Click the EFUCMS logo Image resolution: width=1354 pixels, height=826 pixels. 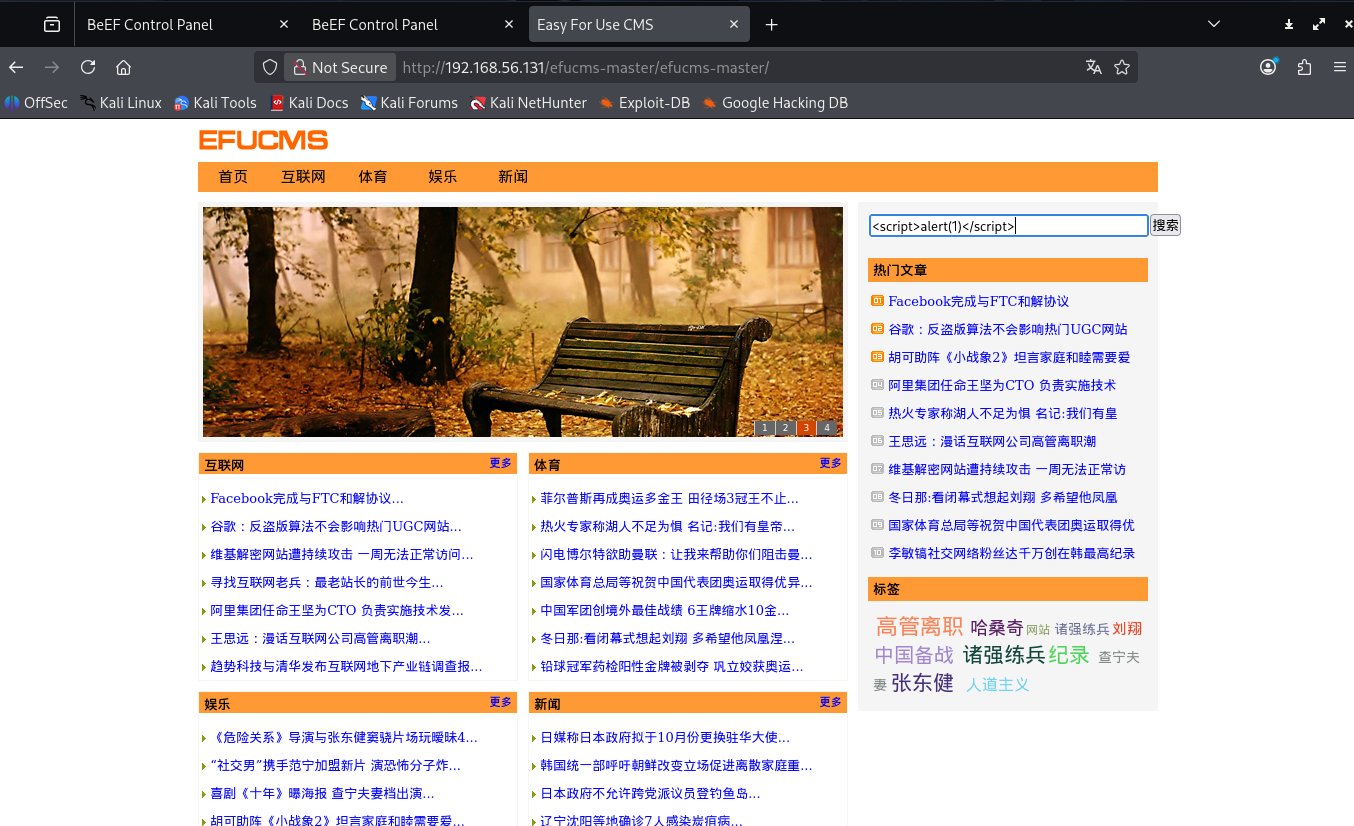click(263, 140)
